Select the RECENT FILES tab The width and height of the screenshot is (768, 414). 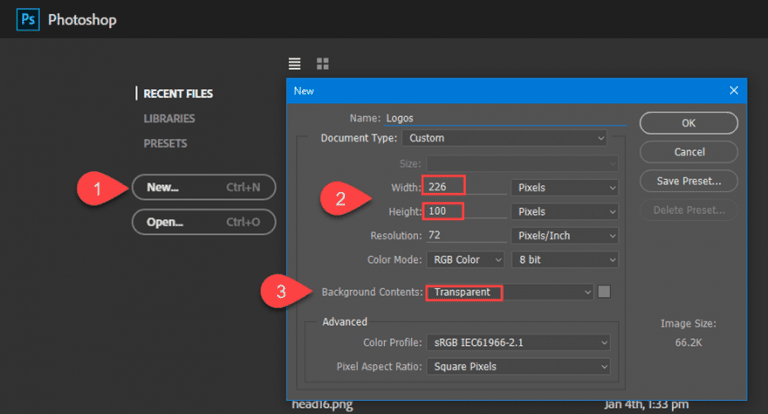178,94
